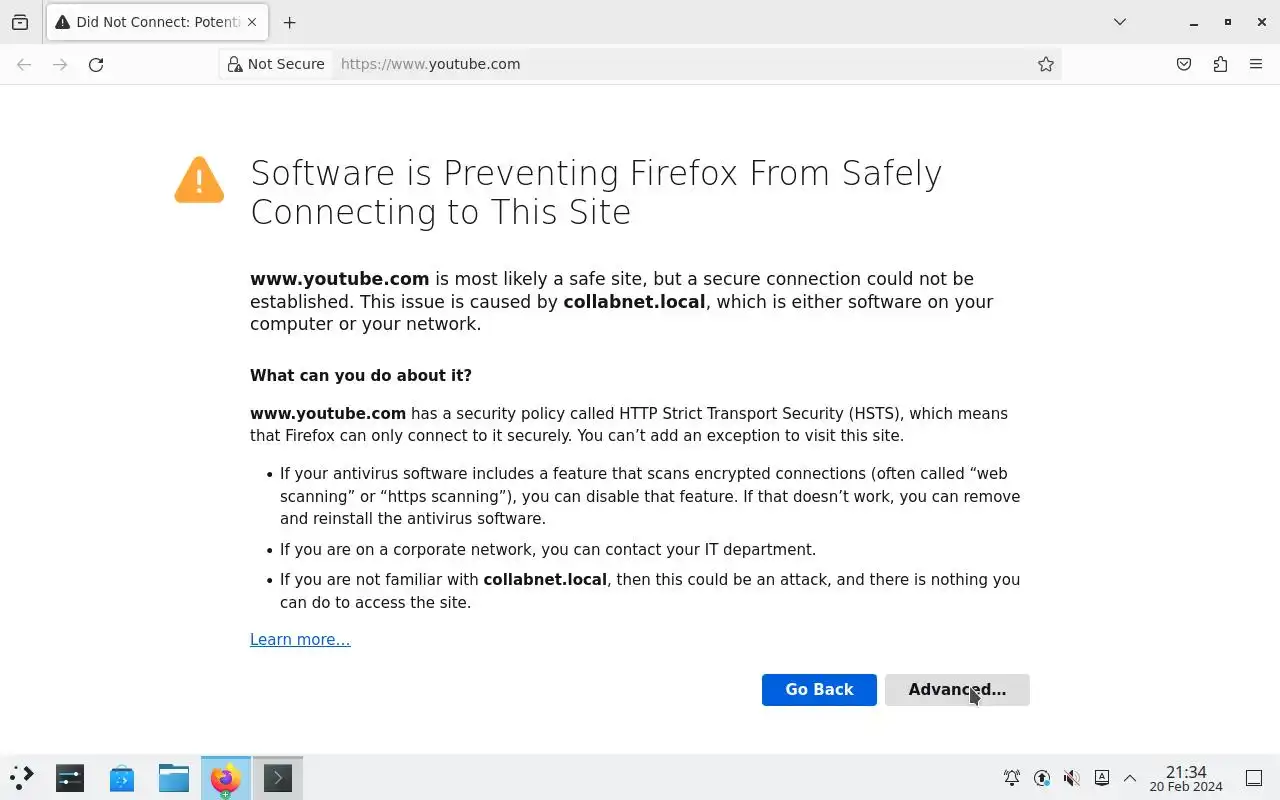Click the reload page icon

[x=96, y=64]
